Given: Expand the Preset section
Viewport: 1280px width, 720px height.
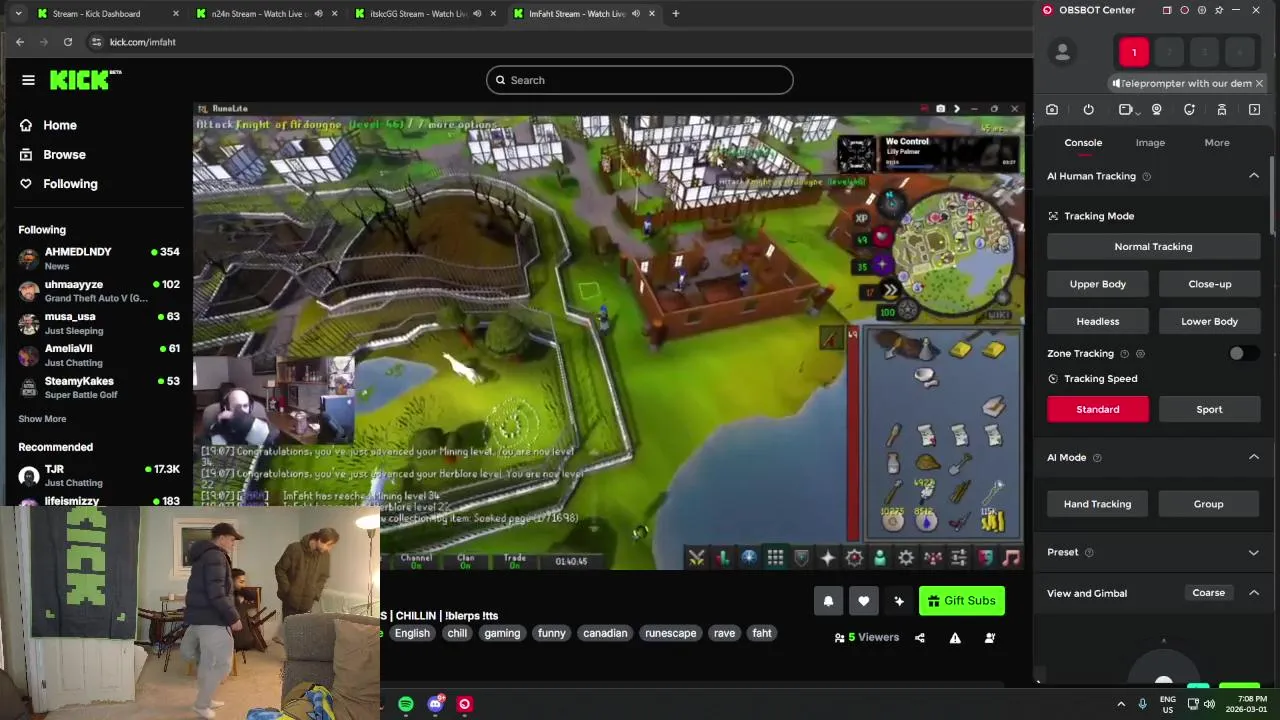Looking at the screenshot, I should point(1254,552).
